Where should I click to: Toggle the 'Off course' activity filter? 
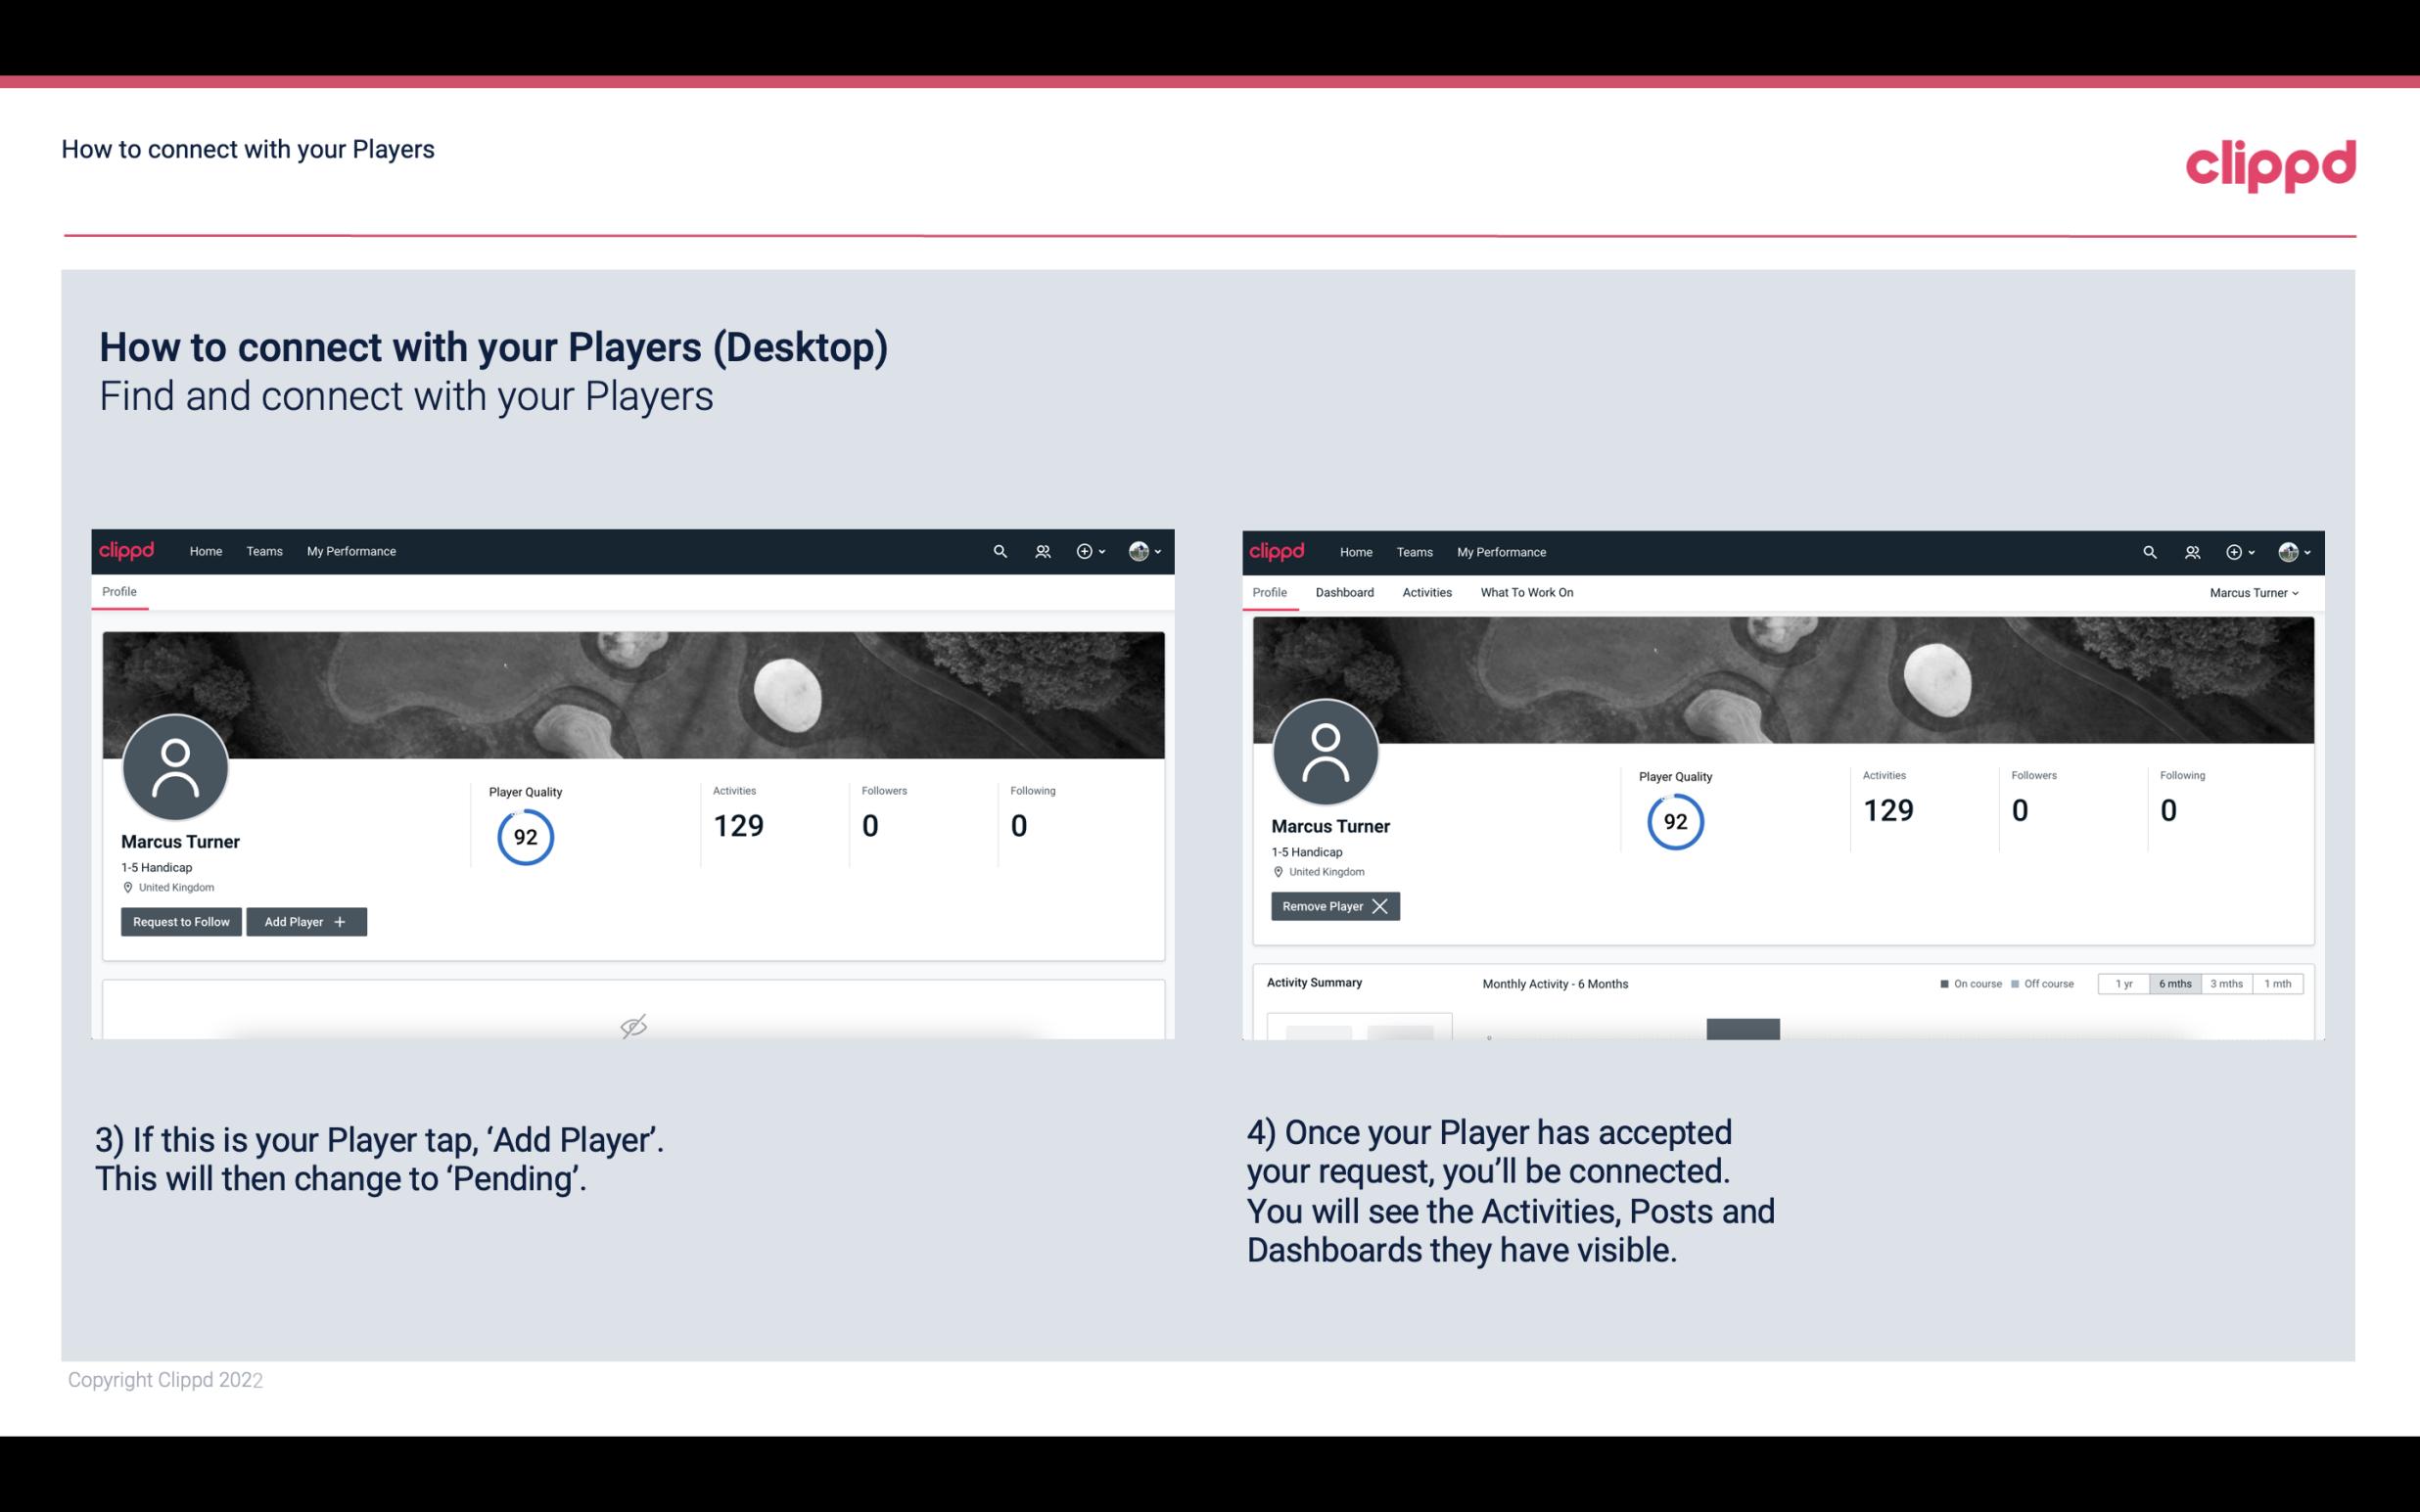[2040, 983]
